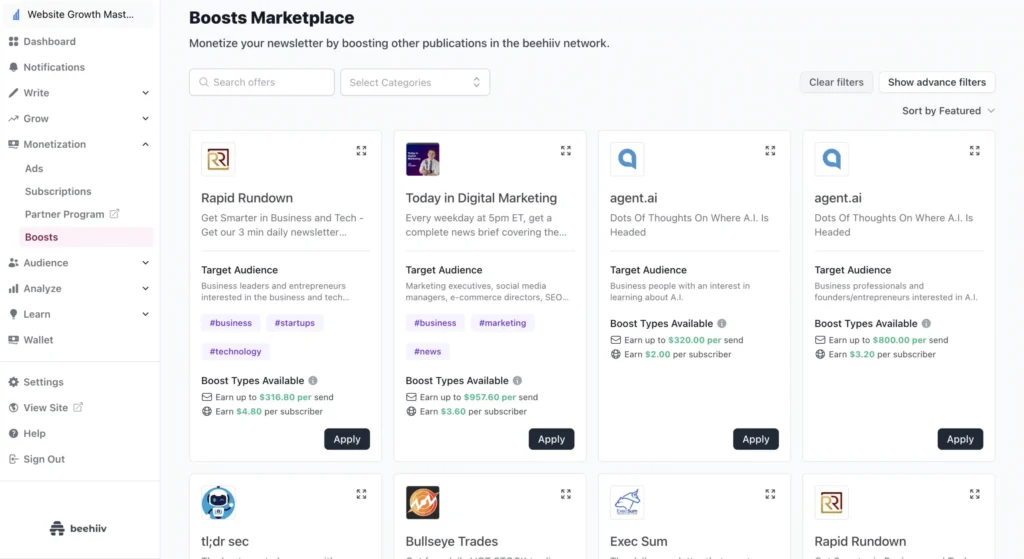Click the Notifications bell icon
Viewport: 1024px width, 559px height.
(x=13, y=67)
